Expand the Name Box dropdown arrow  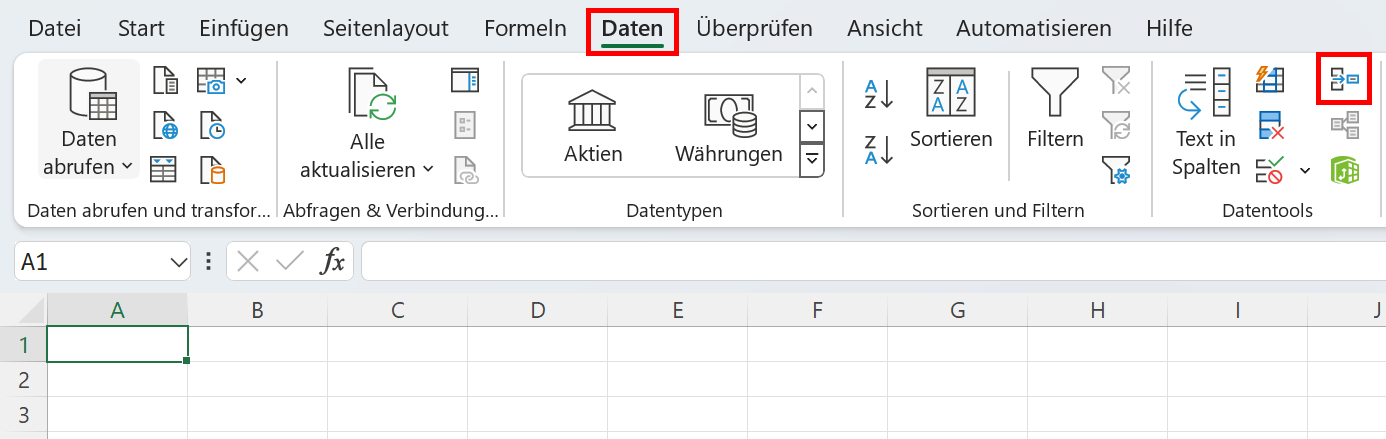click(x=179, y=262)
